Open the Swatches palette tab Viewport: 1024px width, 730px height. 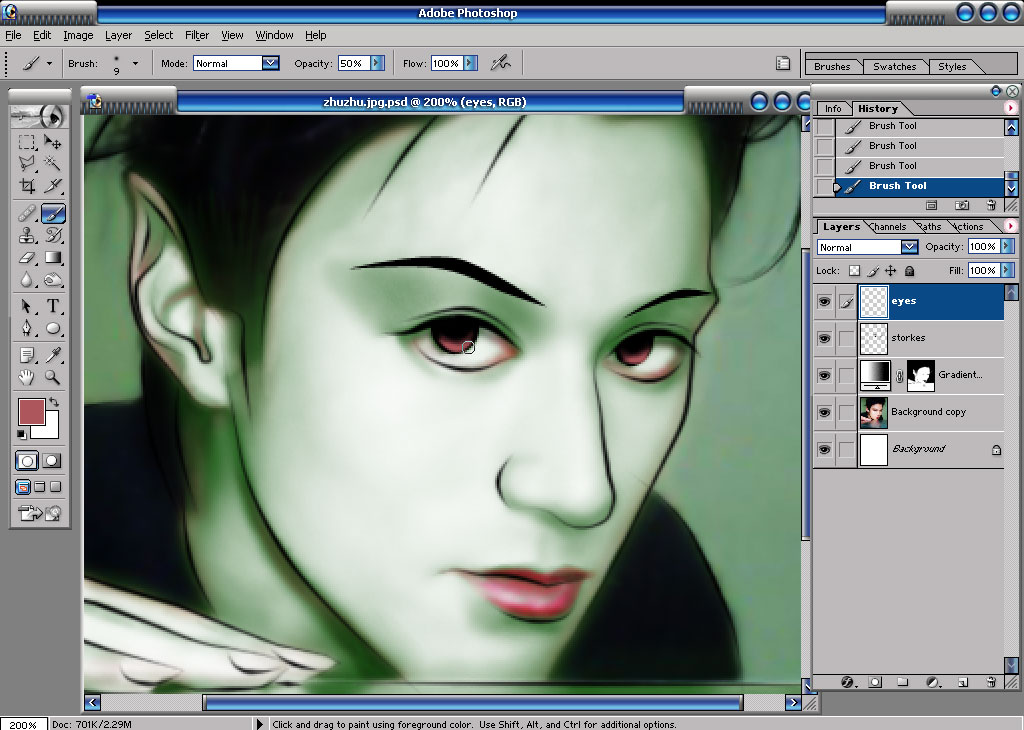894,67
